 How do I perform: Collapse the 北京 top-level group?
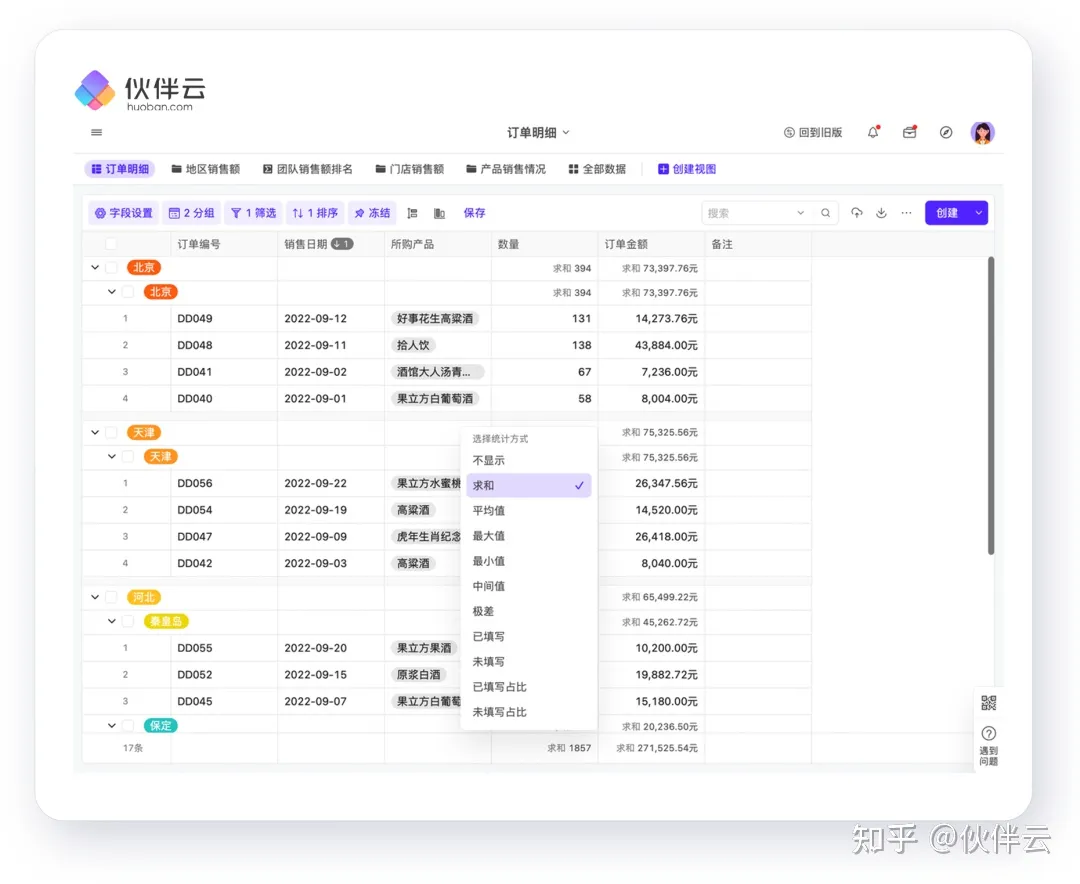coord(95,267)
